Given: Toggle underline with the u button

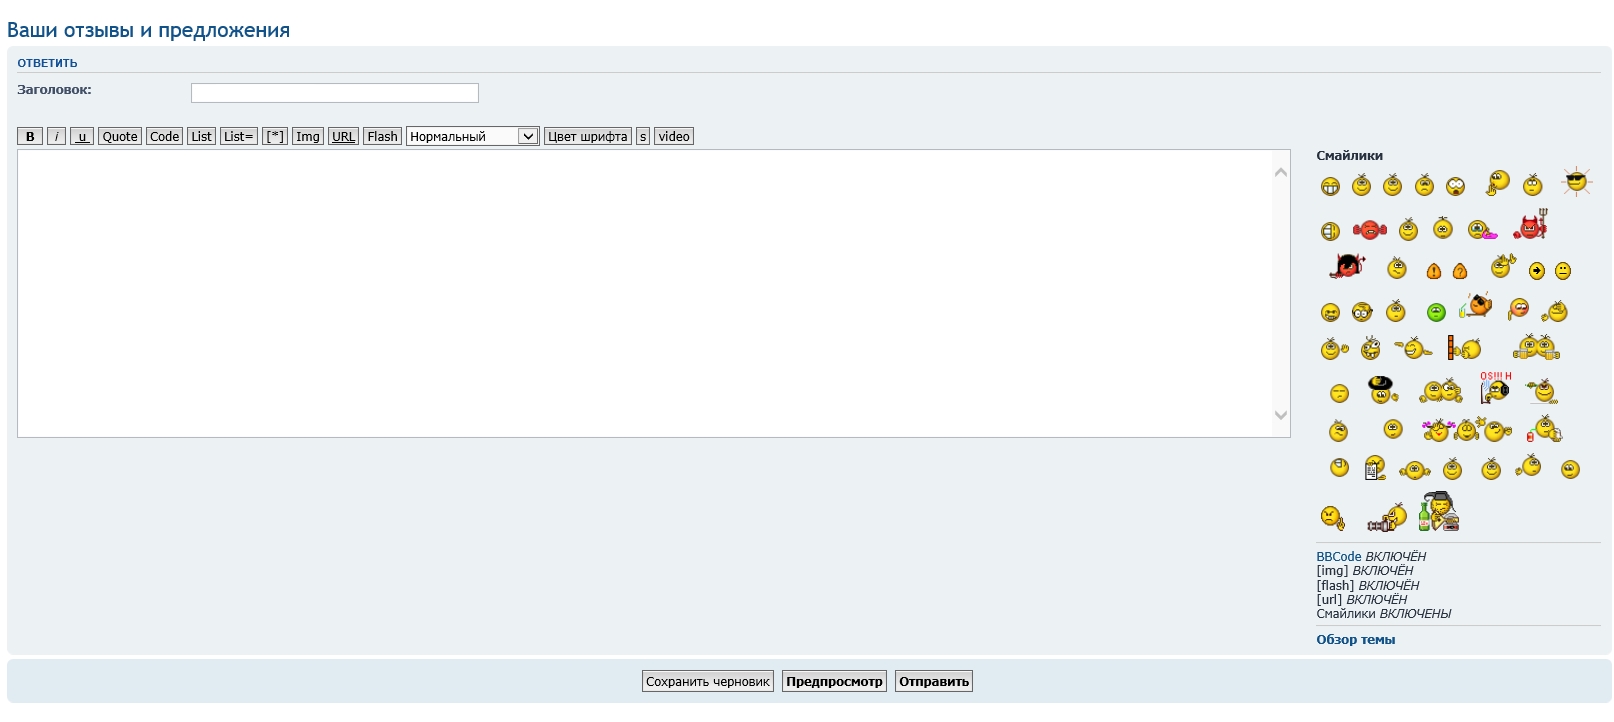Looking at the screenshot, I should pyautogui.click(x=82, y=137).
